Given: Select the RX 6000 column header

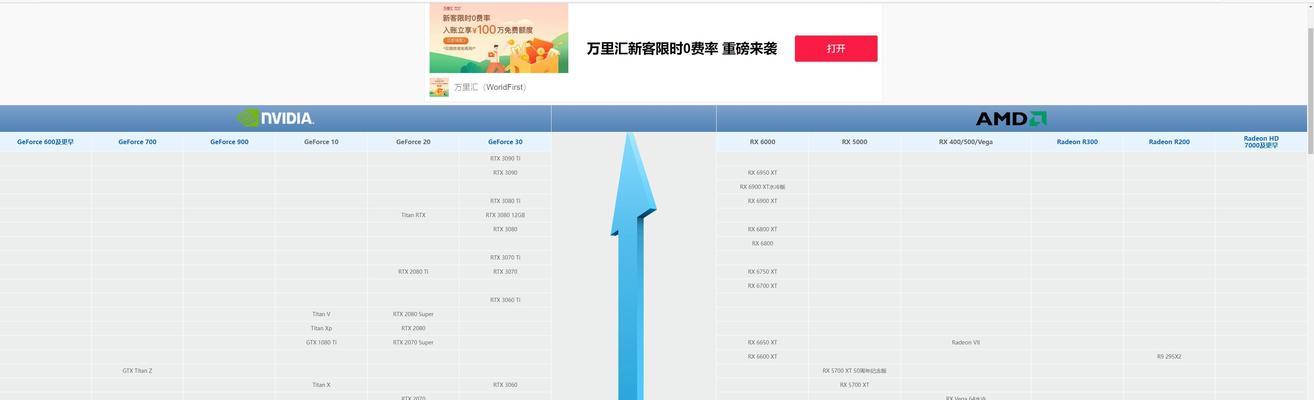Looking at the screenshot, I should [x=762, y=142].
